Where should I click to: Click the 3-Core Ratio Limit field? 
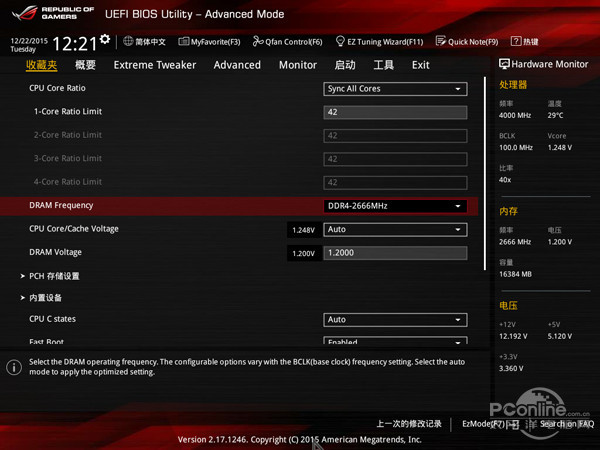(395, 159)
